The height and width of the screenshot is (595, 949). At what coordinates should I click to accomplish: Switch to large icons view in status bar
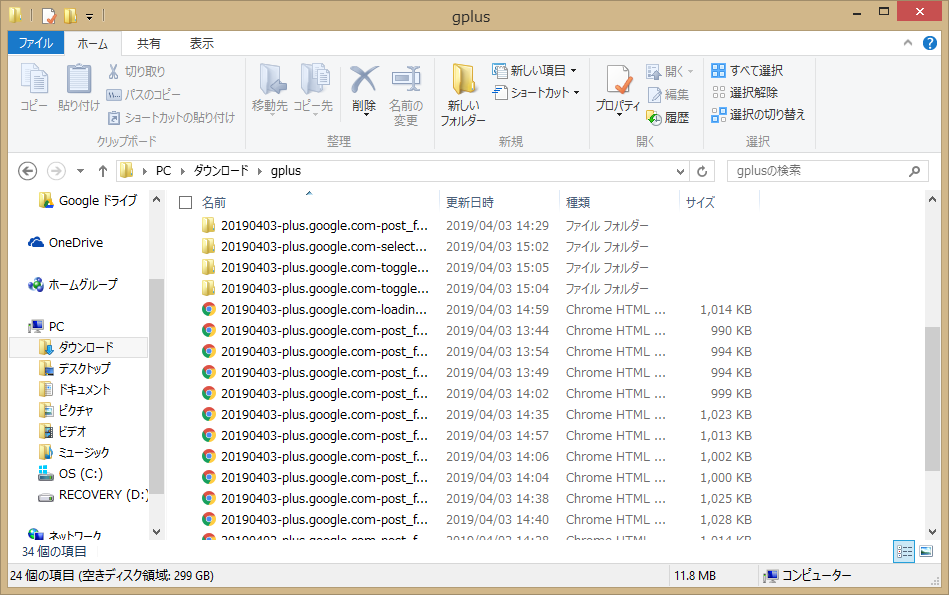tap(926, 551)
